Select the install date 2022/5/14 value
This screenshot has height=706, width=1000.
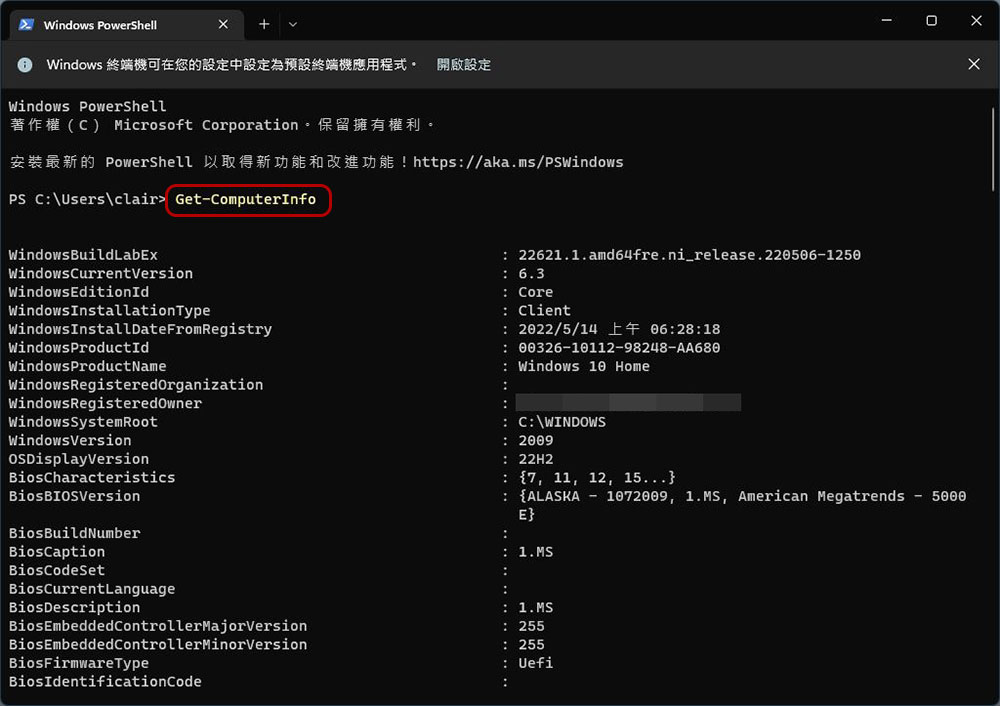[619, 329]
